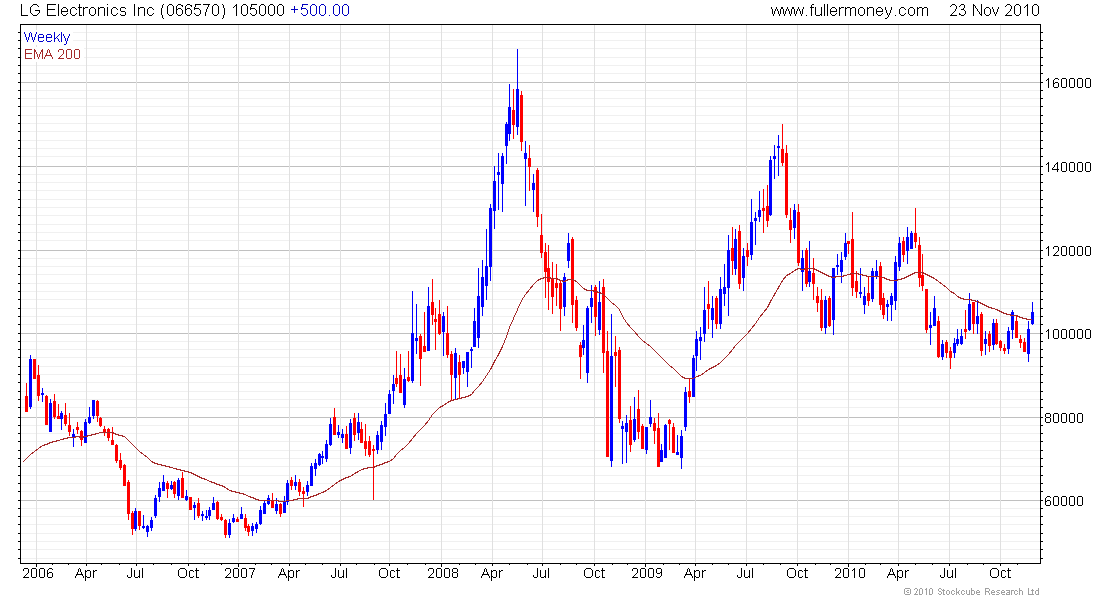The width and height of the screenshot is (1100, 600).
Task: Click the '2008' year label on time axis
Action: coord(443,573)
